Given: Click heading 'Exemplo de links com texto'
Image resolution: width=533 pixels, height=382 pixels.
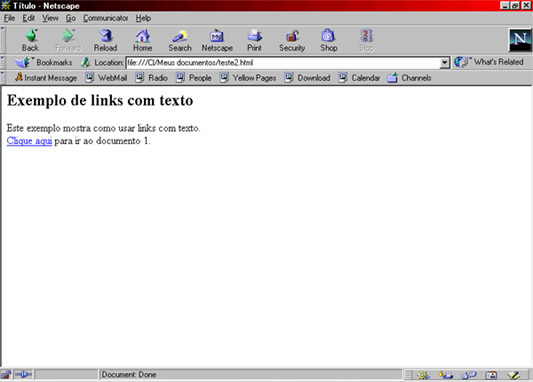Looking at the screenshot, I should (x=100, y=100).
